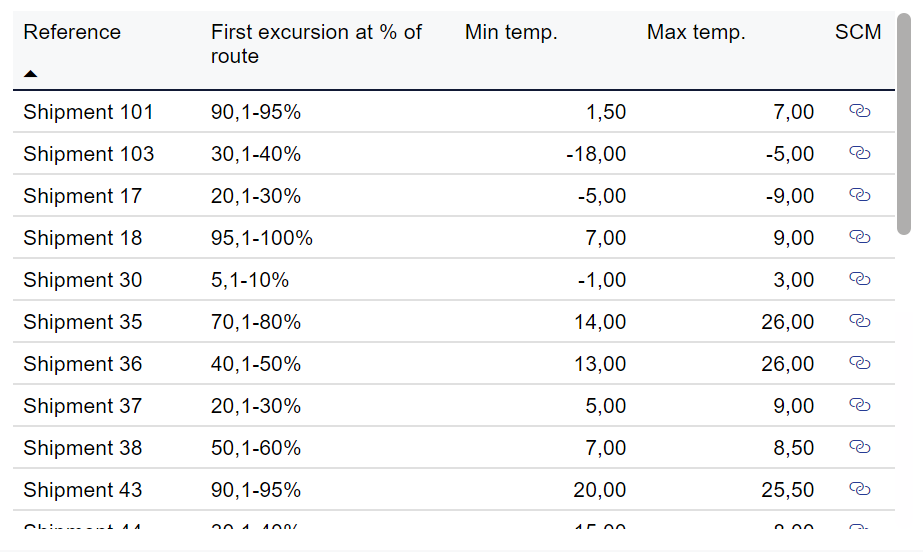923x552 pixels.
Task: Select the Shipment 101 row reference
Action: coord(88,112)
